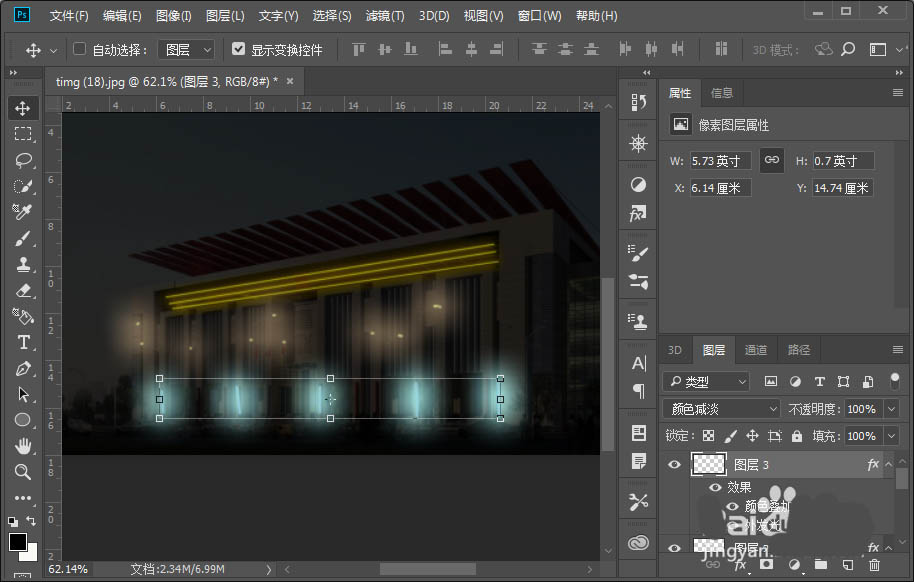The image size is (914, 582).
Task: Open the 类型 layer filter dropdown
Action: (x=706, y=382)
